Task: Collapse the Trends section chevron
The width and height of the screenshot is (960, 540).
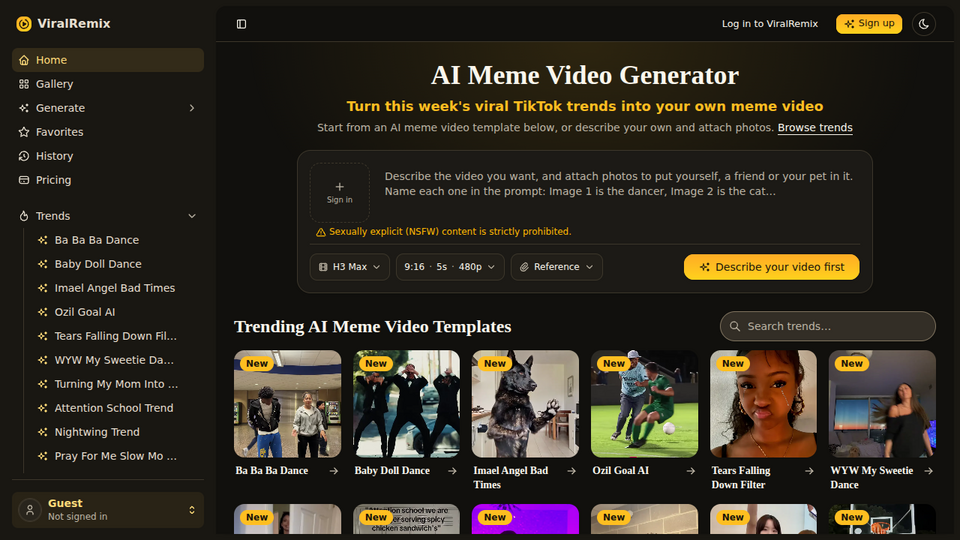Action: pos(192,216)
